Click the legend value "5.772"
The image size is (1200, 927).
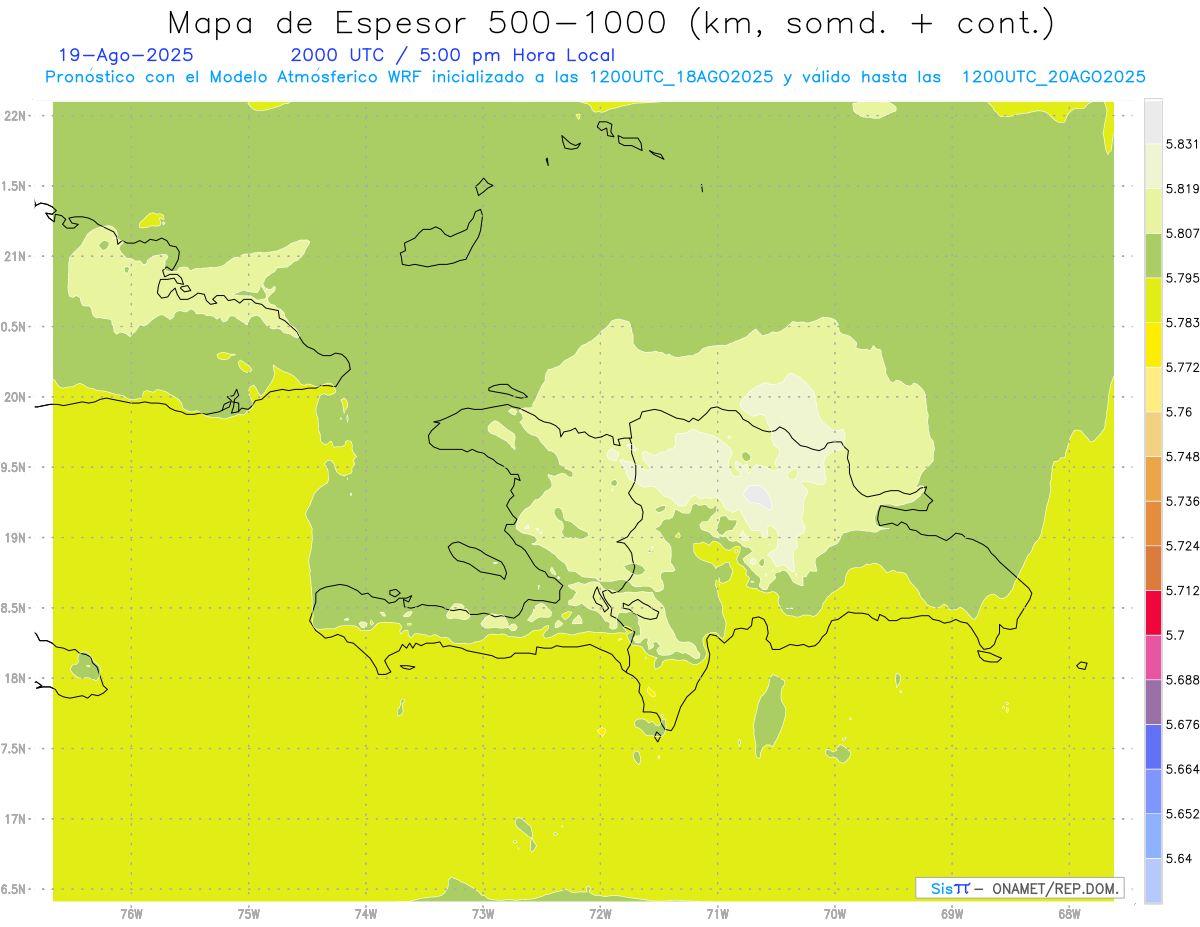pos(1182,367)
